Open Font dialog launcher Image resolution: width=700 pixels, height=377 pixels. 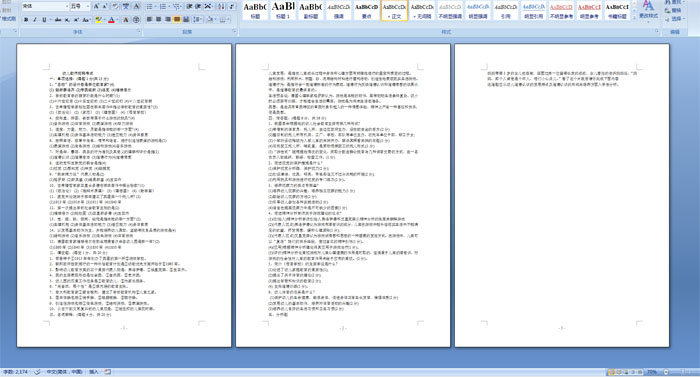(139, 31)
